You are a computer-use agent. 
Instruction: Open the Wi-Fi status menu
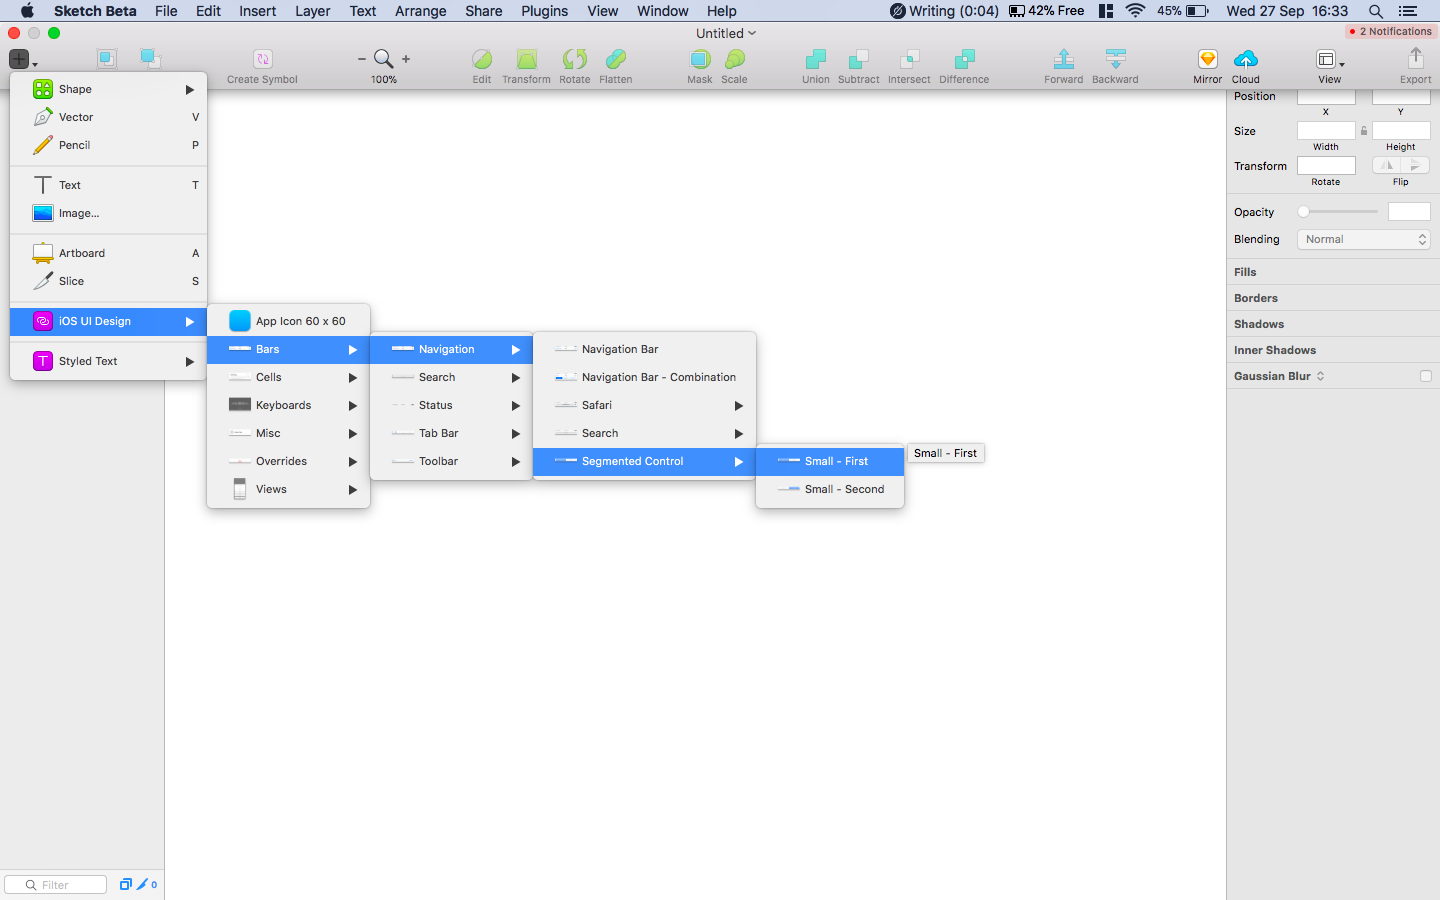tap(1135, 11)
